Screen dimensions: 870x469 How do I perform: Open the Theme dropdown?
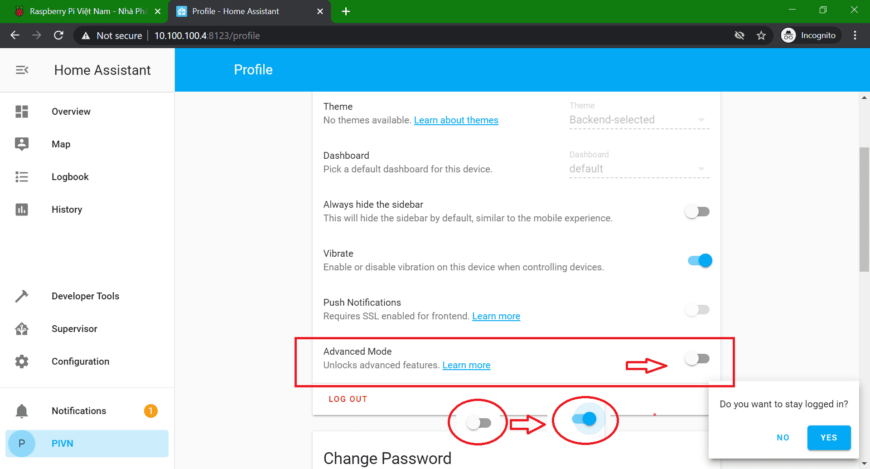pos(638,120)
